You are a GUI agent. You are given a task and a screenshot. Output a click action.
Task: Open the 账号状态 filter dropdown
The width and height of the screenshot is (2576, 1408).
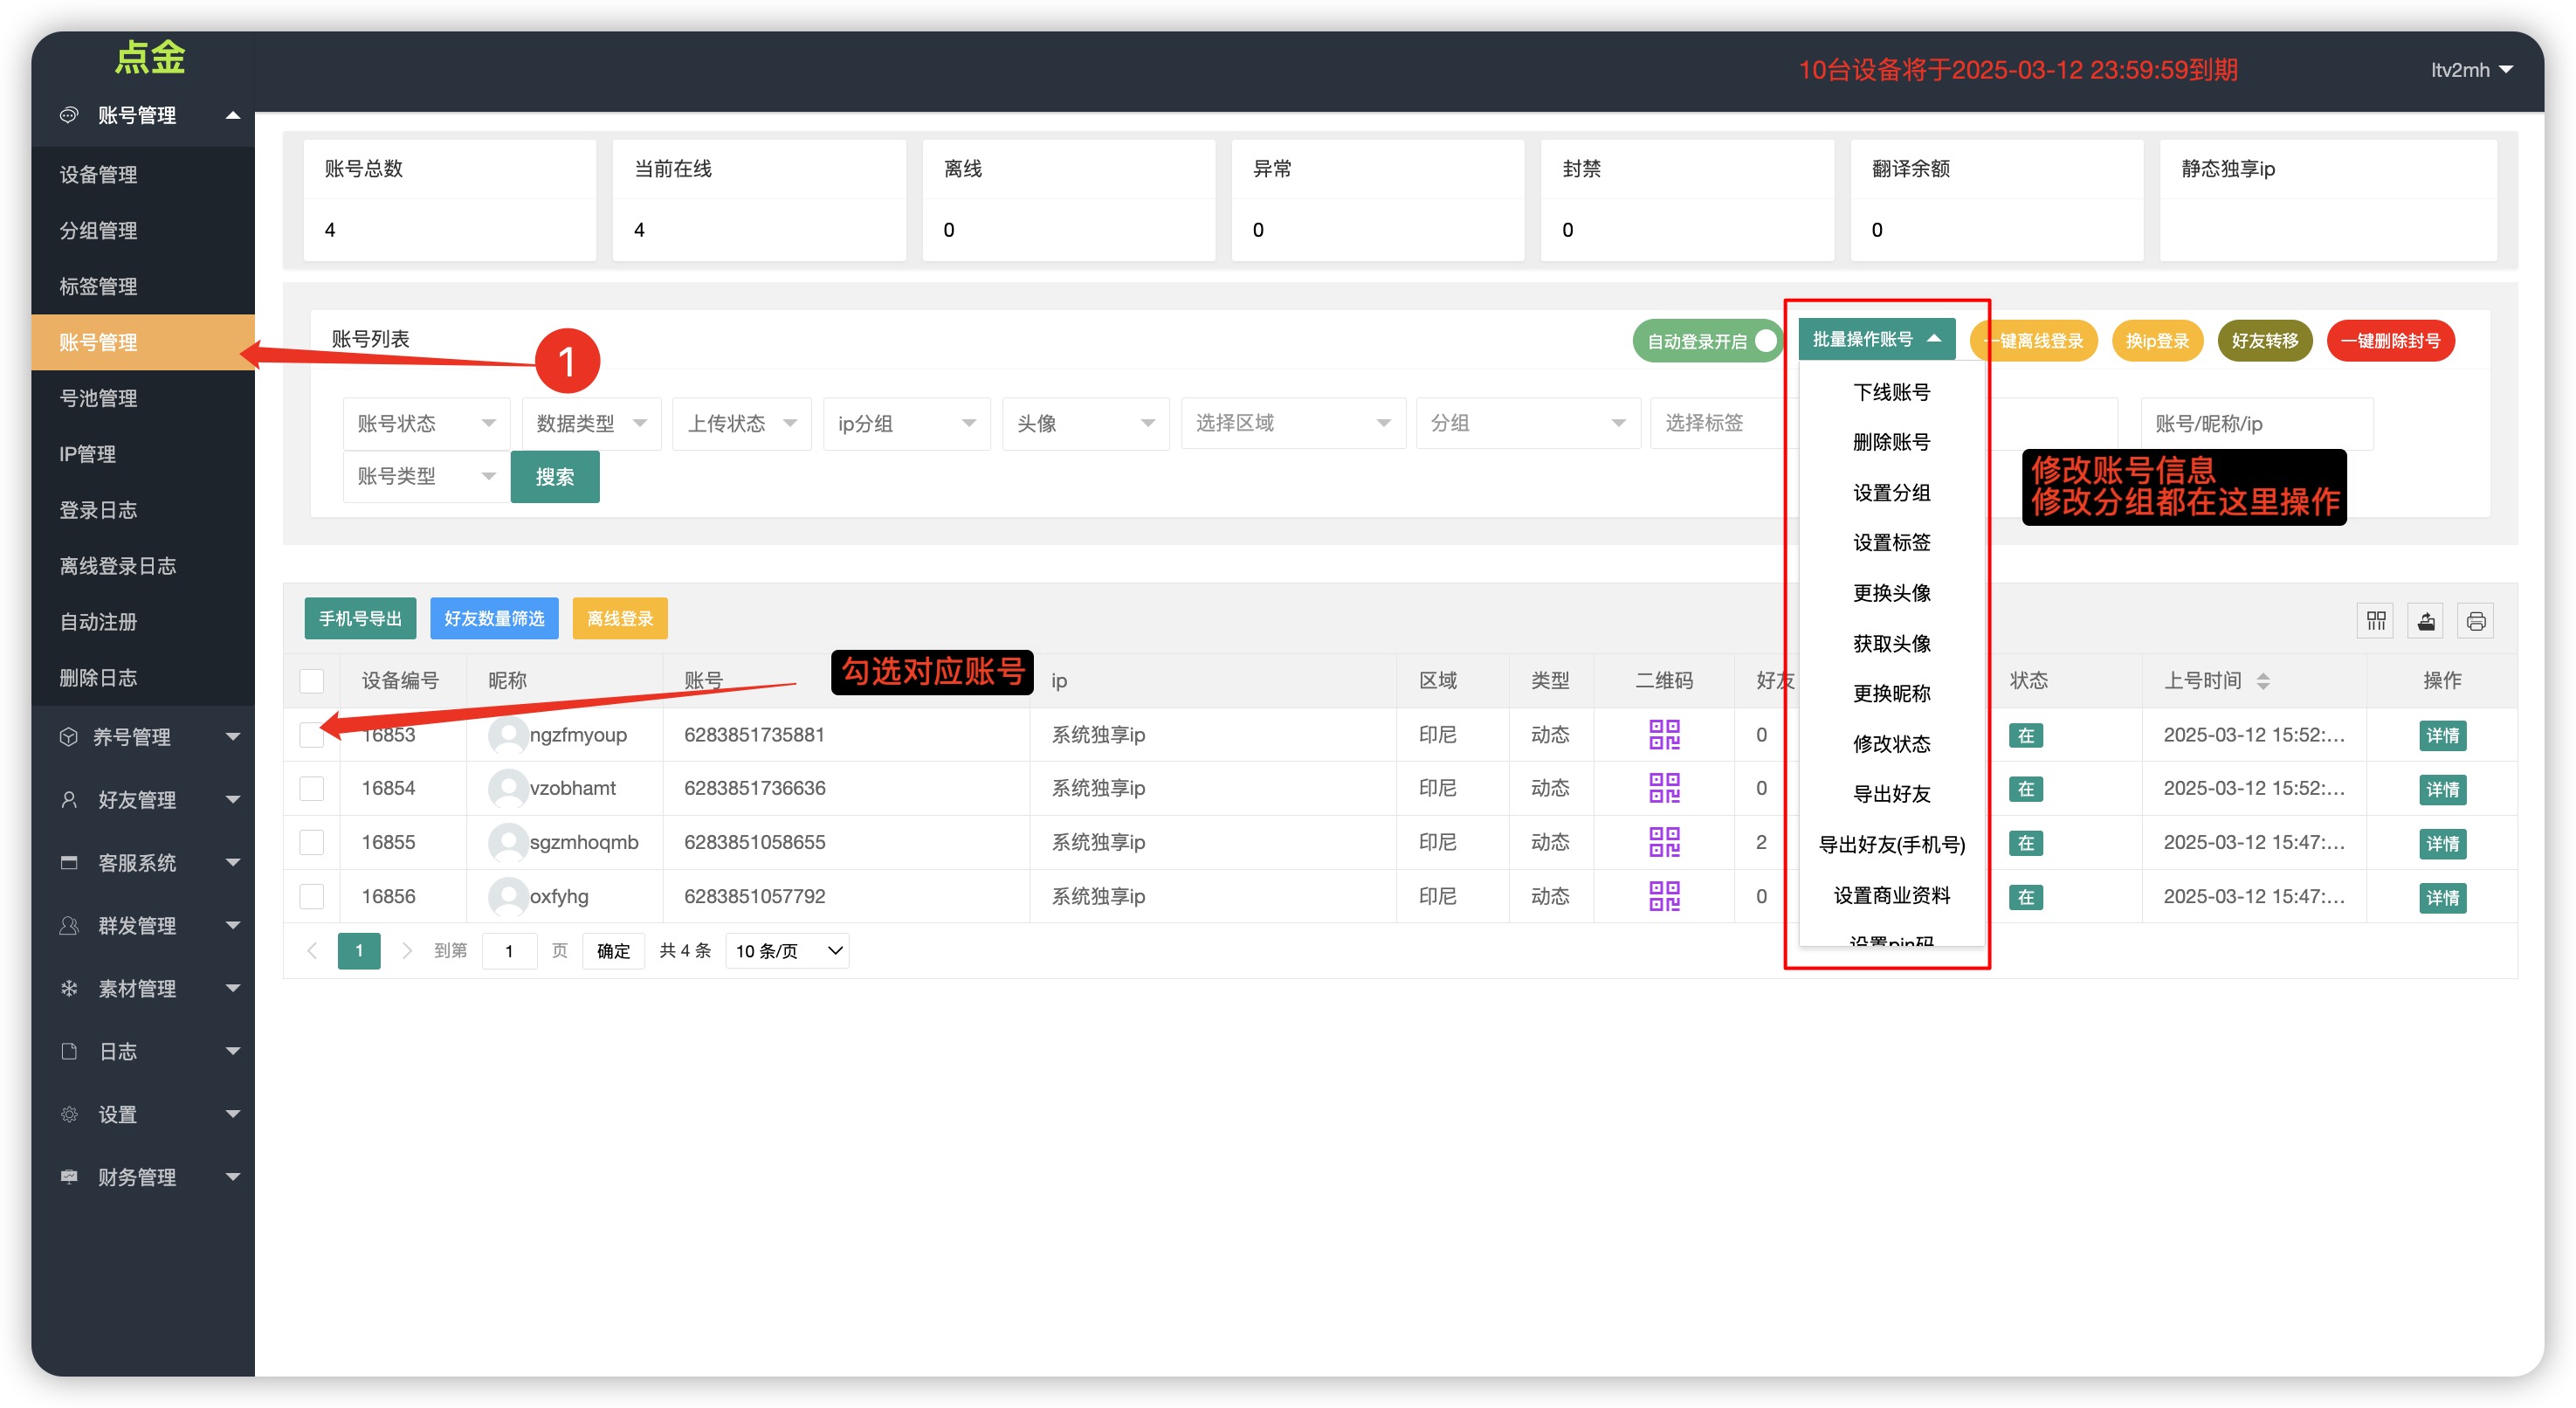[426, 423]
